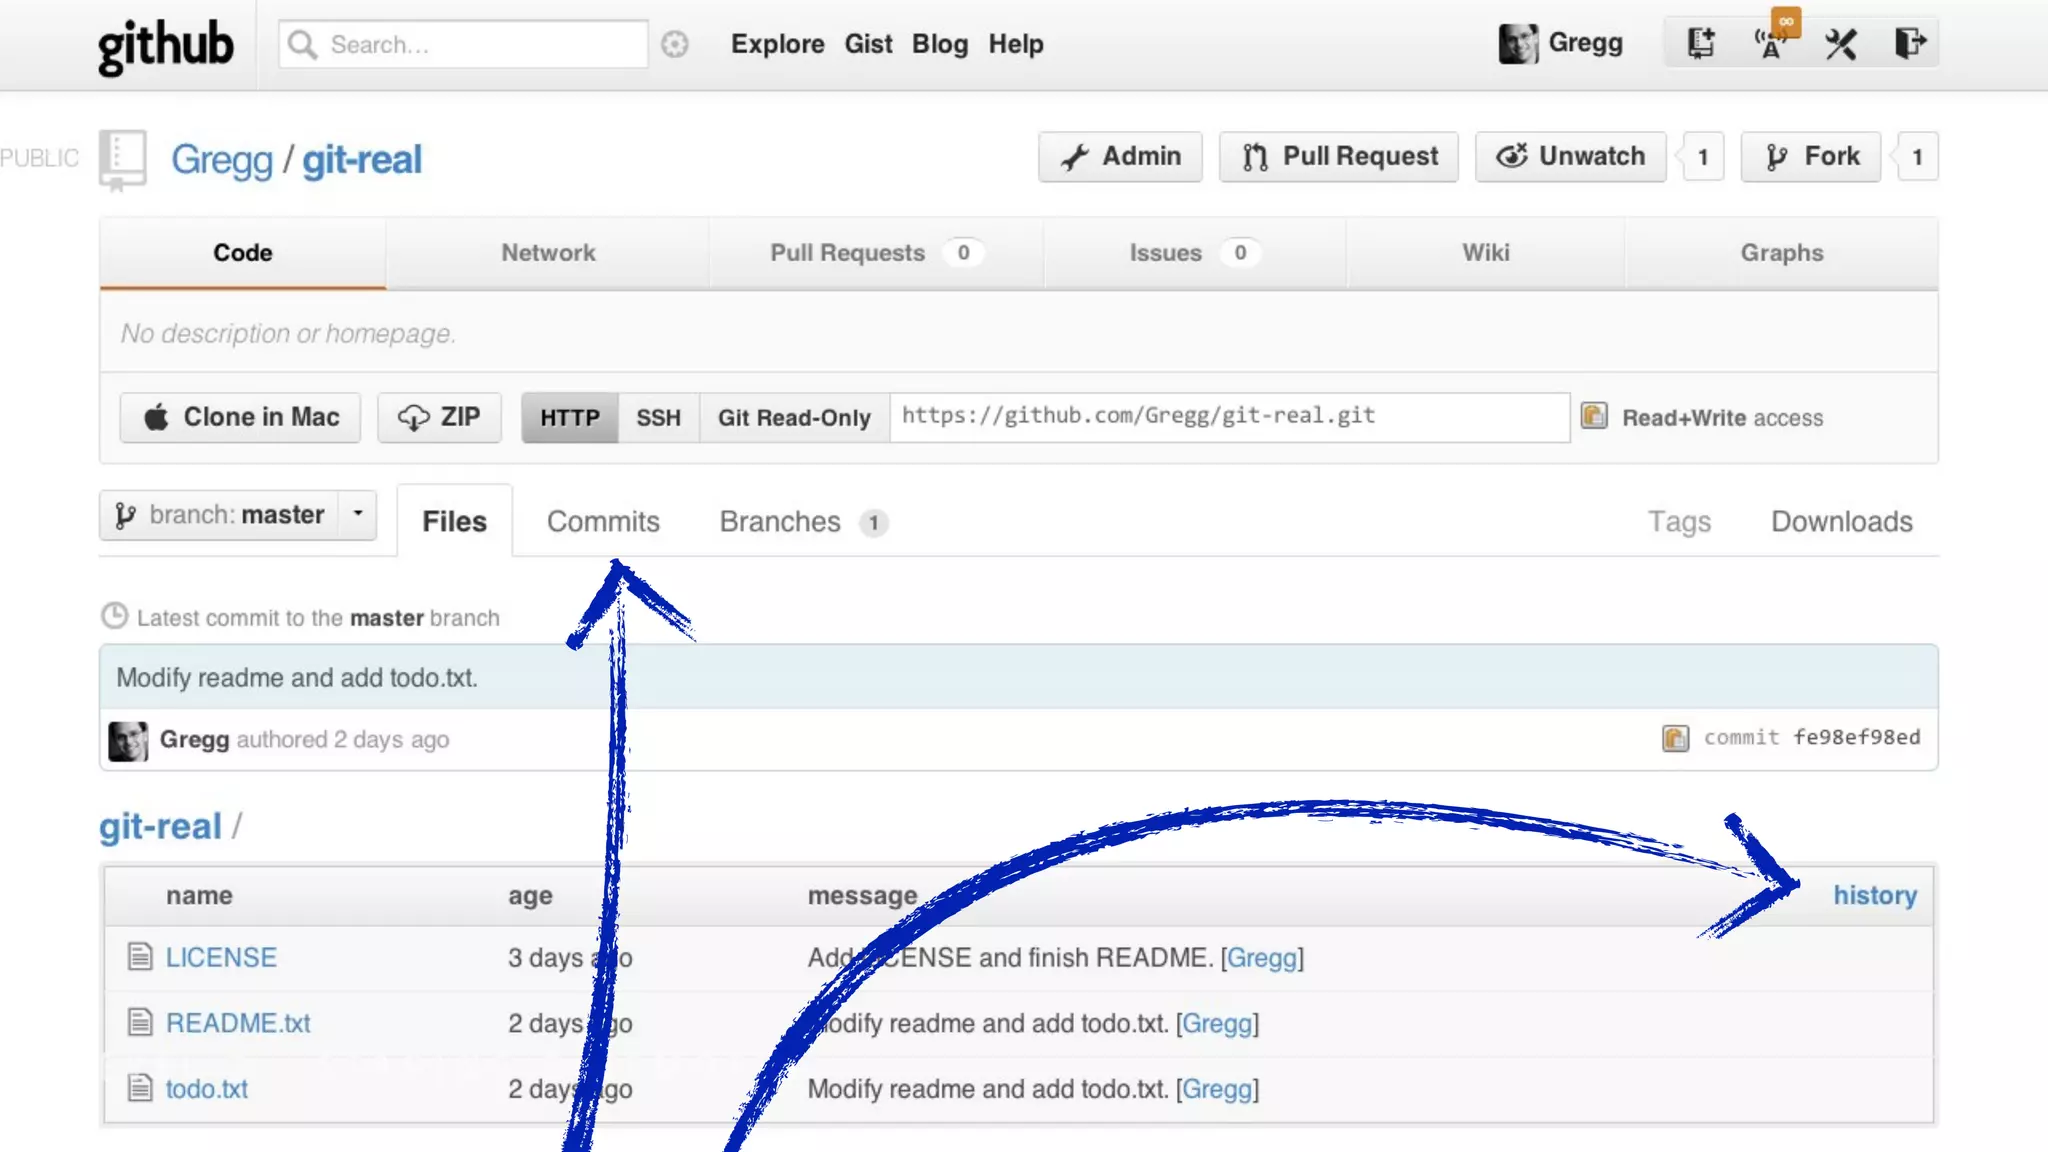Open the README.txt file link
Image resolution: width=2048 pixels, height=1152 pixels.
click(238, 1023)
